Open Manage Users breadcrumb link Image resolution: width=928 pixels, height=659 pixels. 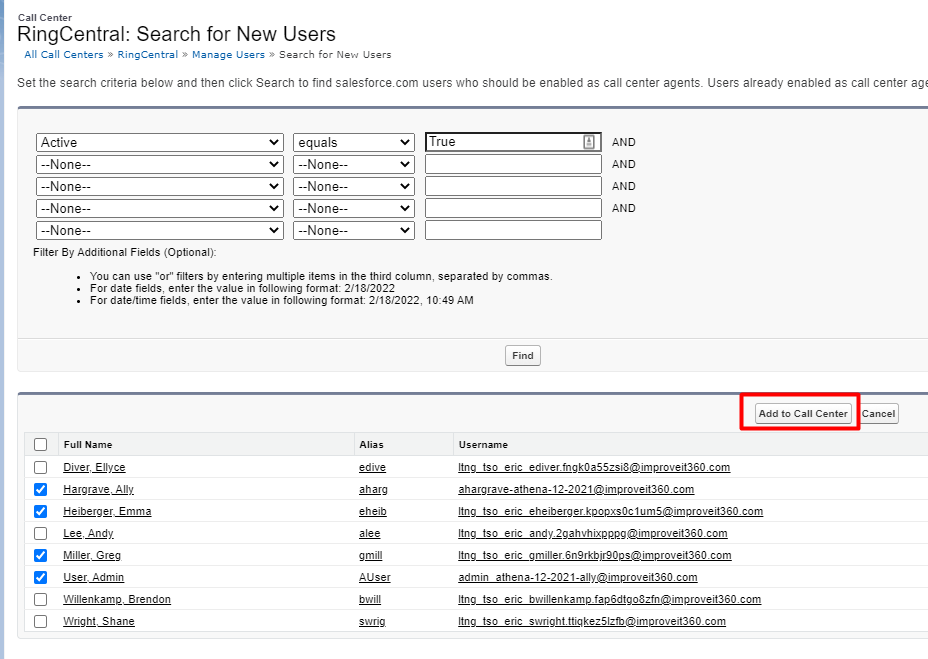click(x=228, y=54)
